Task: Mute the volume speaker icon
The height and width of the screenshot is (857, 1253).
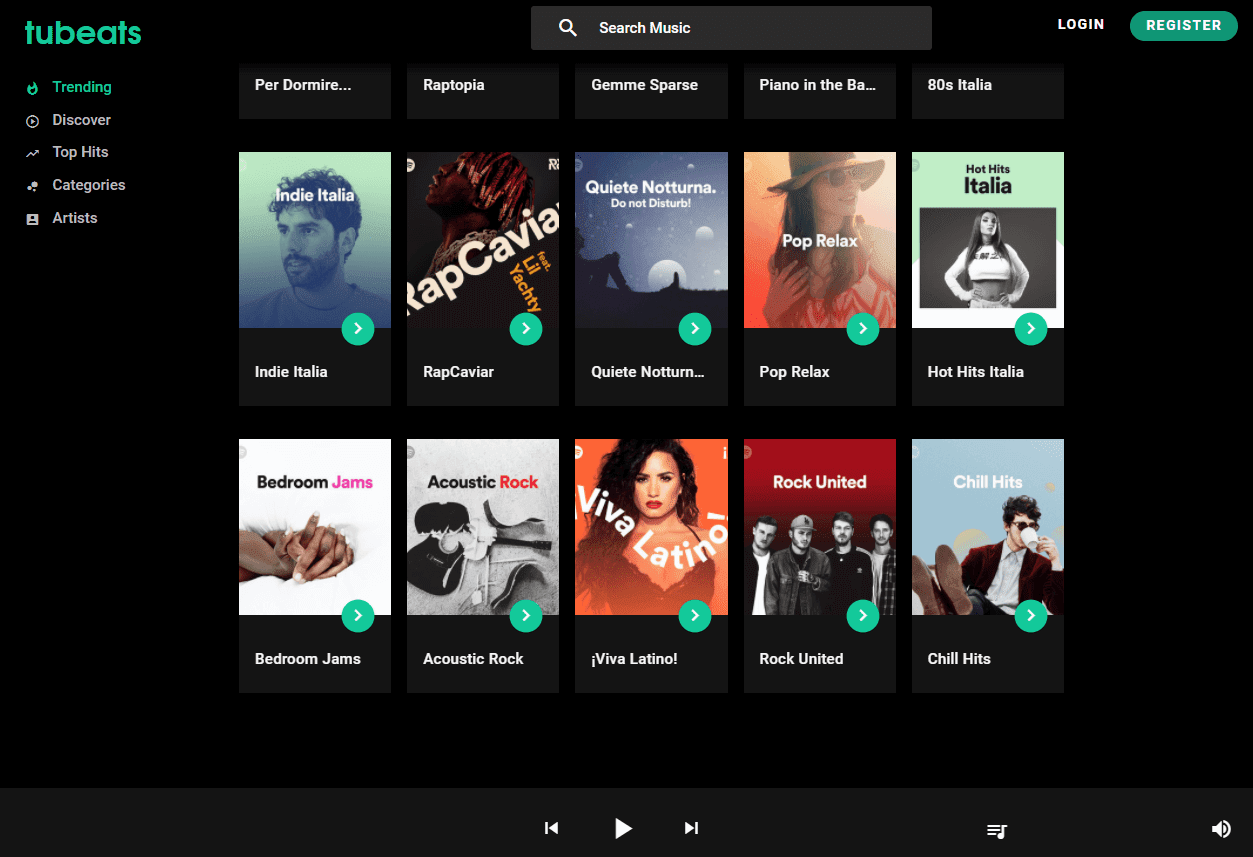Action: pyautogui.click(x=1221, y=829)
